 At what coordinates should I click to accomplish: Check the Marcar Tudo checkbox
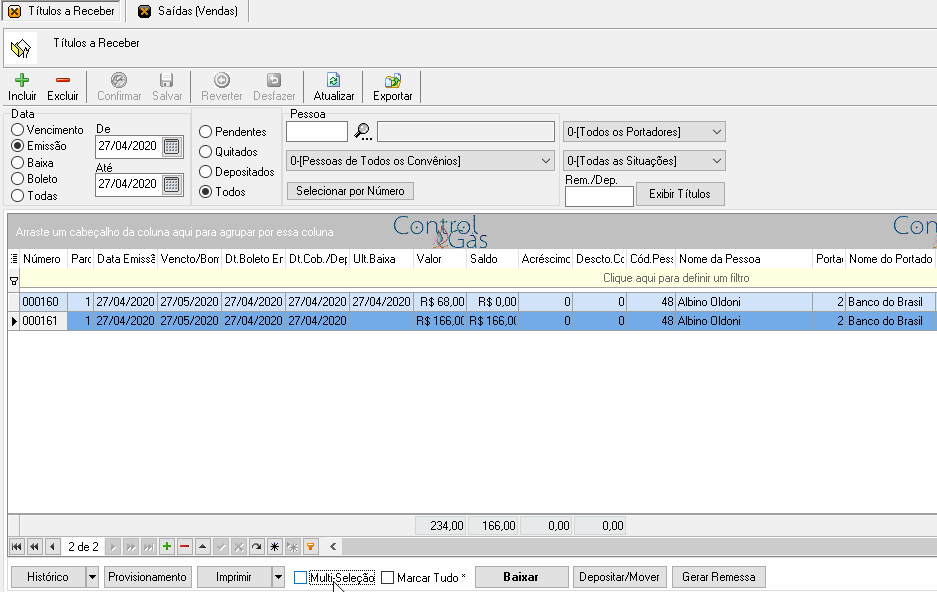(x=388, y=578)
